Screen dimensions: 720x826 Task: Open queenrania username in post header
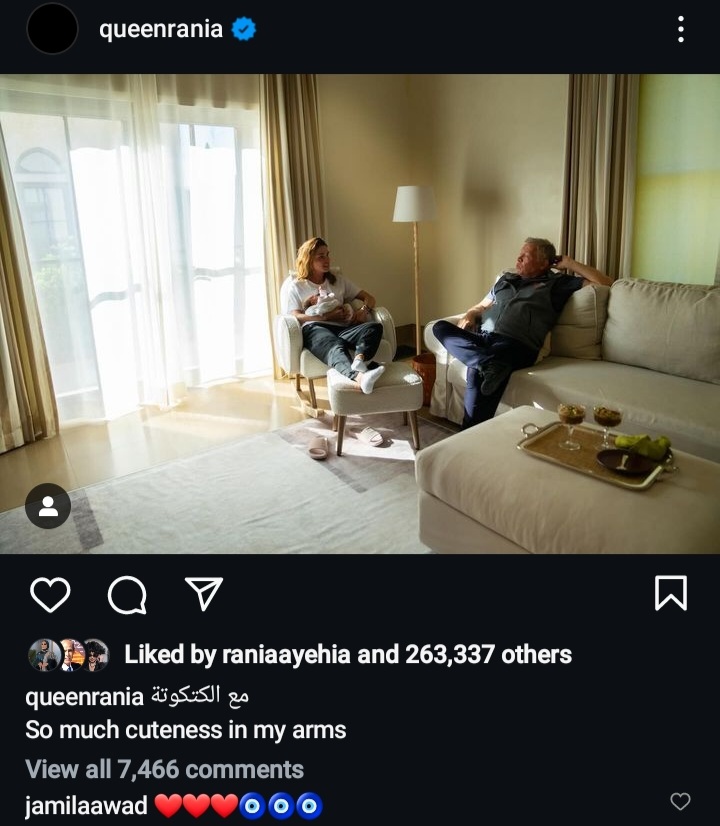coord(161,28)
